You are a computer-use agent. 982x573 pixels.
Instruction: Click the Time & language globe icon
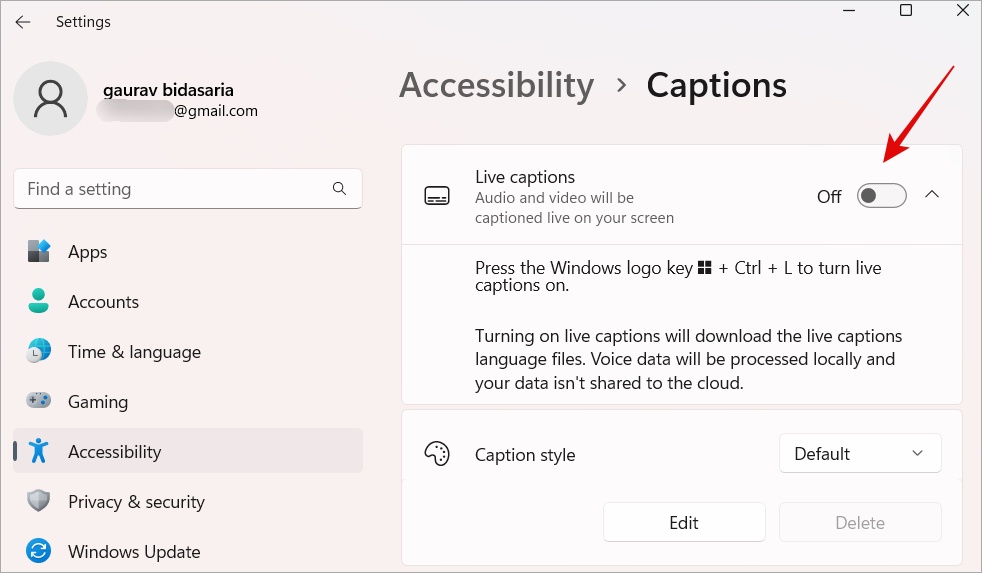click(39, 351)
